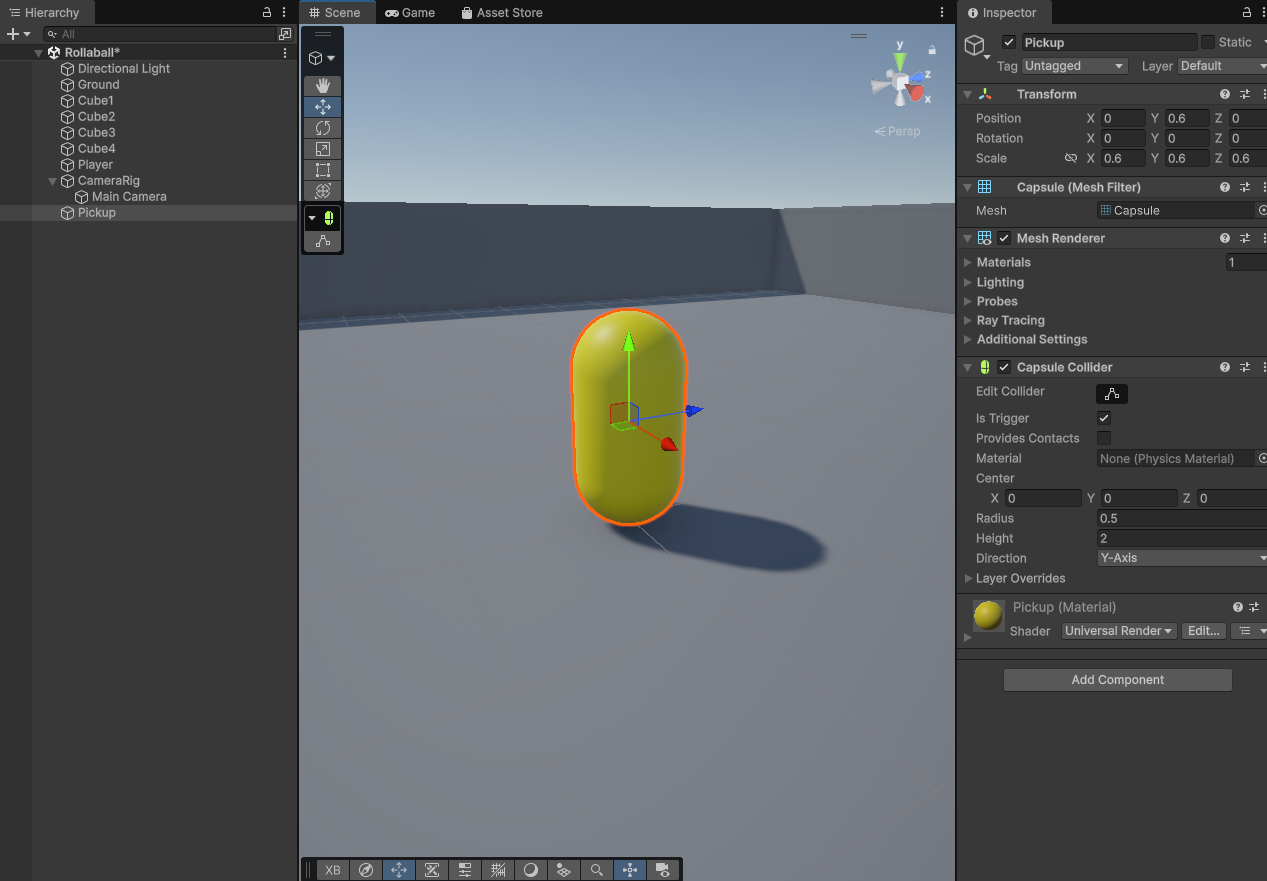Screen dimensions: 1267x881
Task: Click the Pickup material preview sphere
Action: click(x=988, y=615)
